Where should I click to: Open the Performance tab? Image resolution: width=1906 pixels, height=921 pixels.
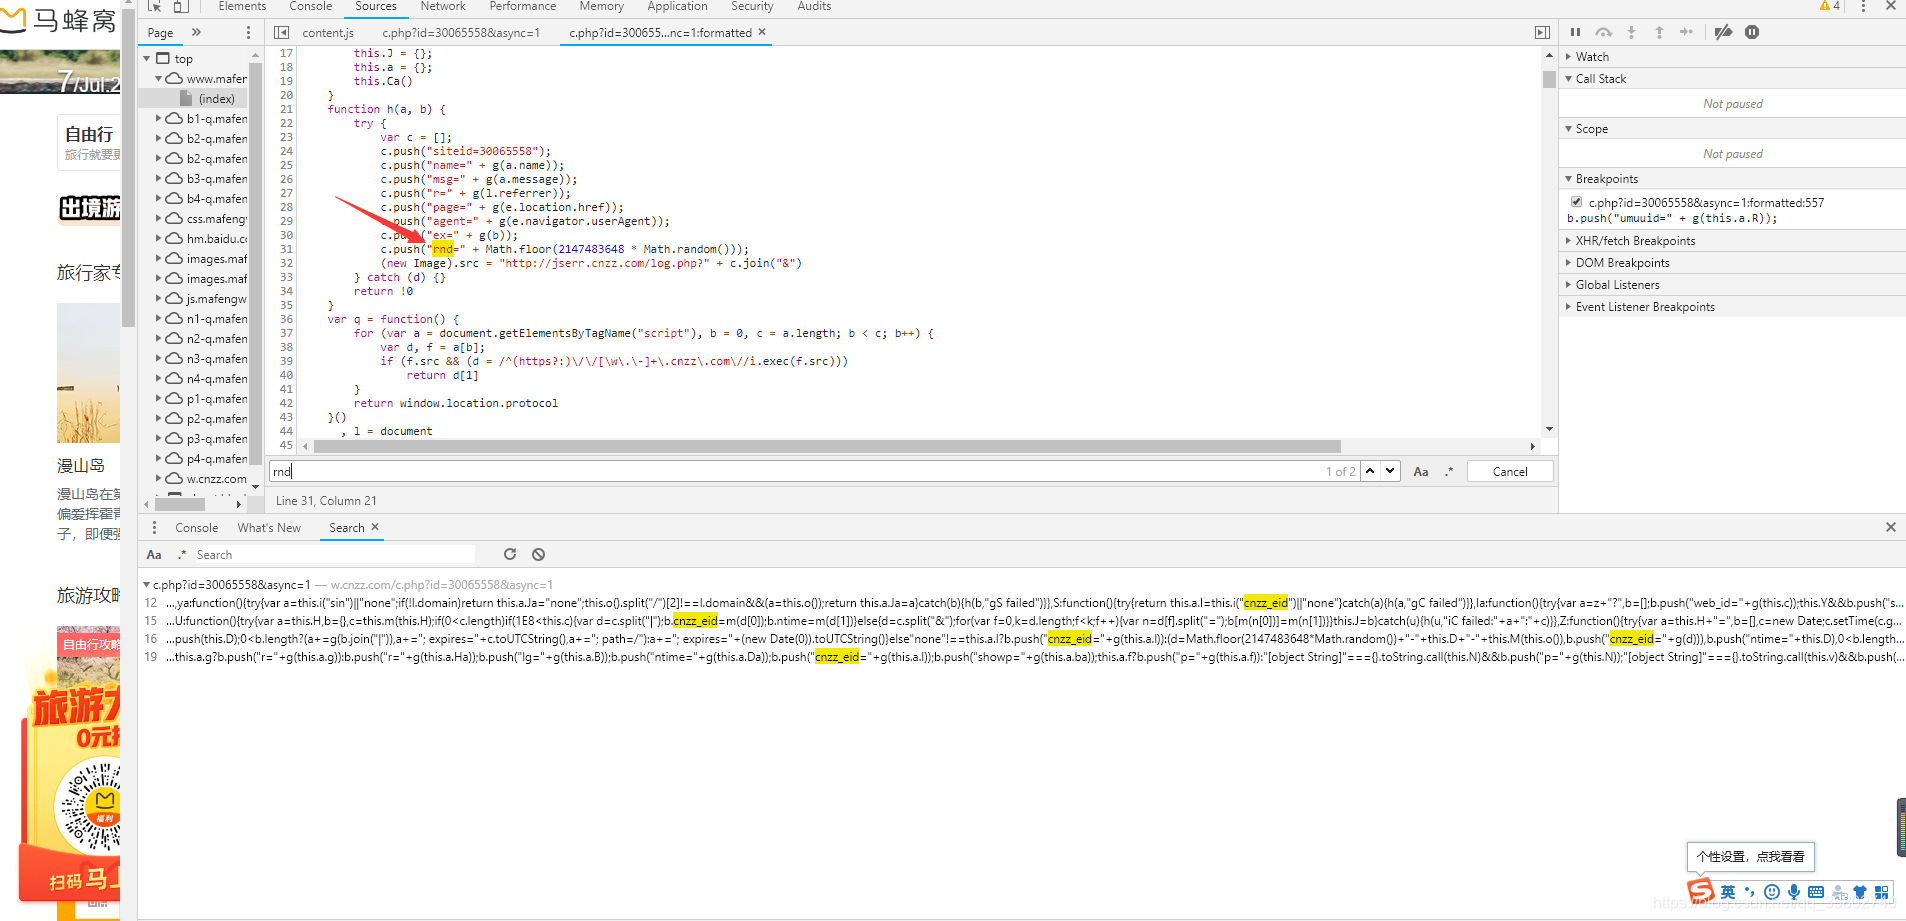tap(522, 6)
